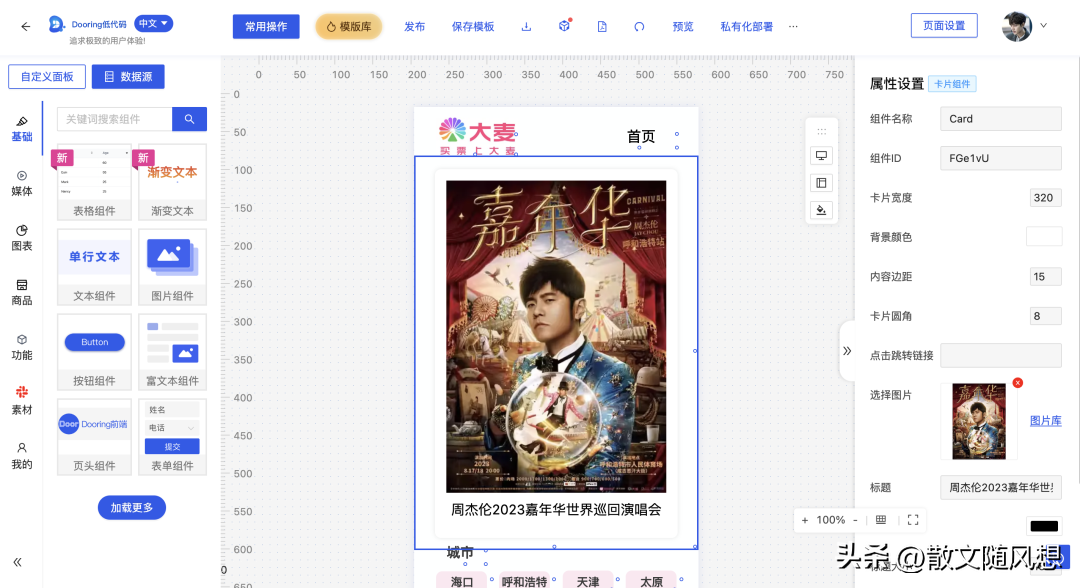Click the concert poster on the canvas
This screenshot has height=588, width=1080.
click(556, 336)
